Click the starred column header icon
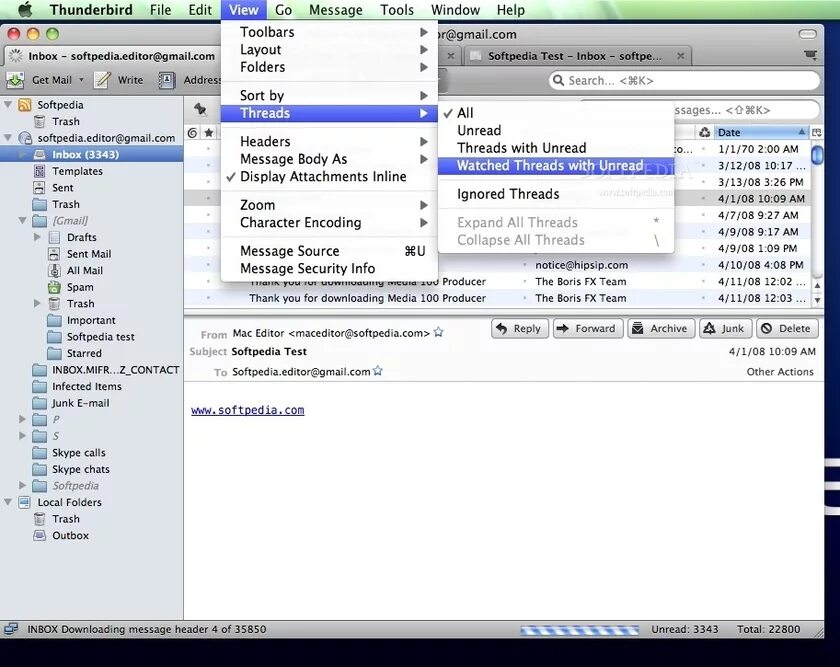Image resolution: width=840 pixels, height=667 pixels. [x=209, y=133]
